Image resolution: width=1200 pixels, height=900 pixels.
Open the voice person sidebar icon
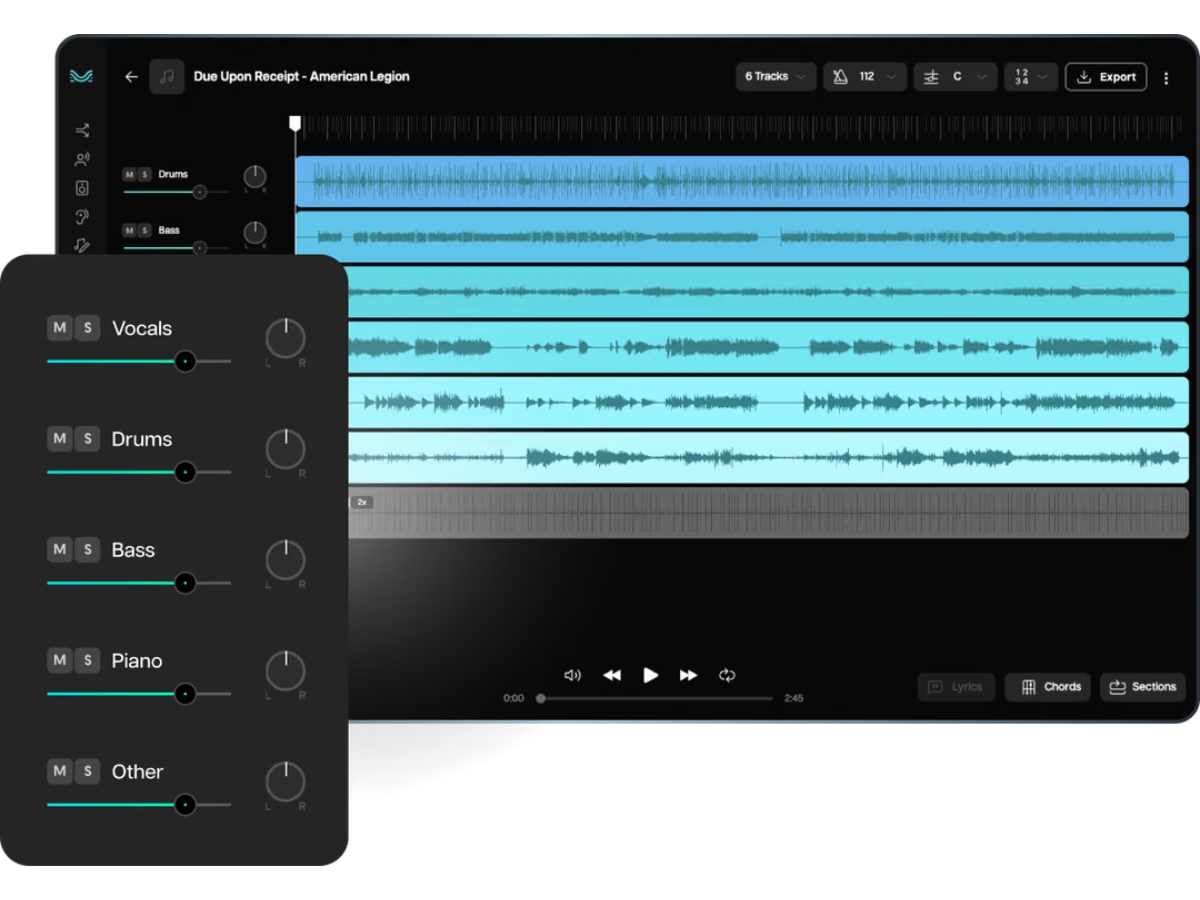tap(82, 159)
